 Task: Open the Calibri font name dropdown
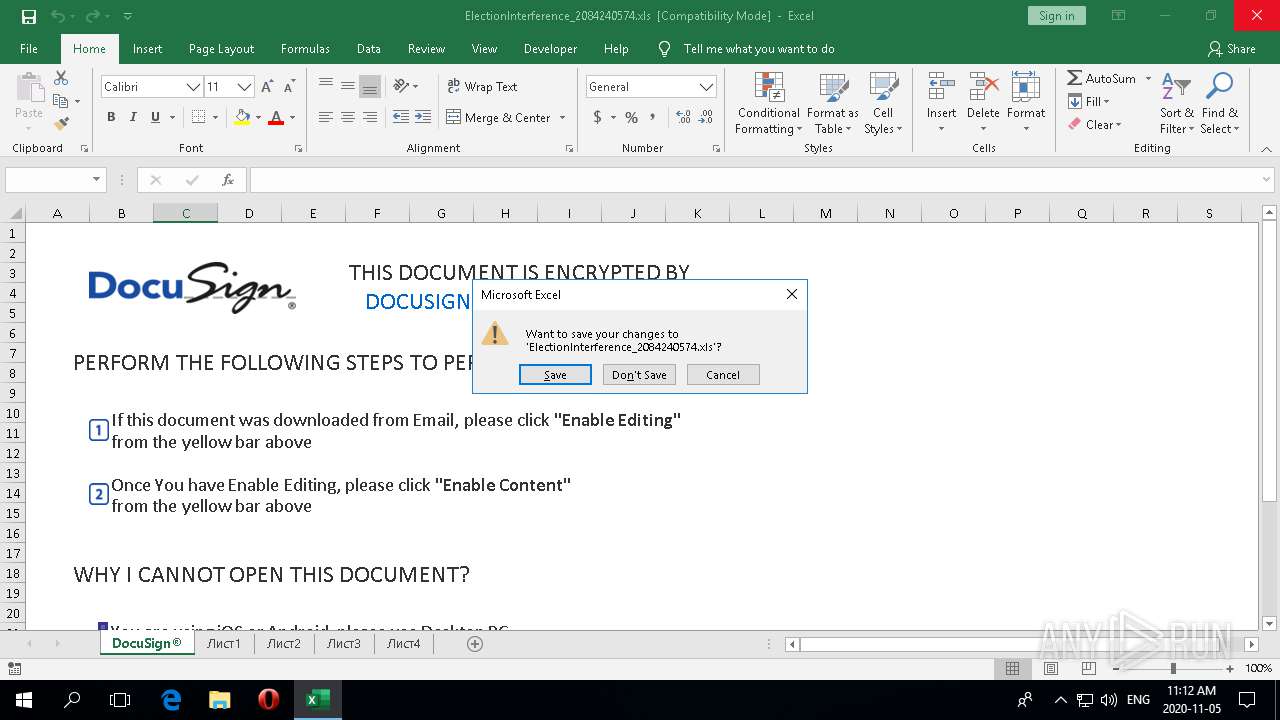(193, 87)
